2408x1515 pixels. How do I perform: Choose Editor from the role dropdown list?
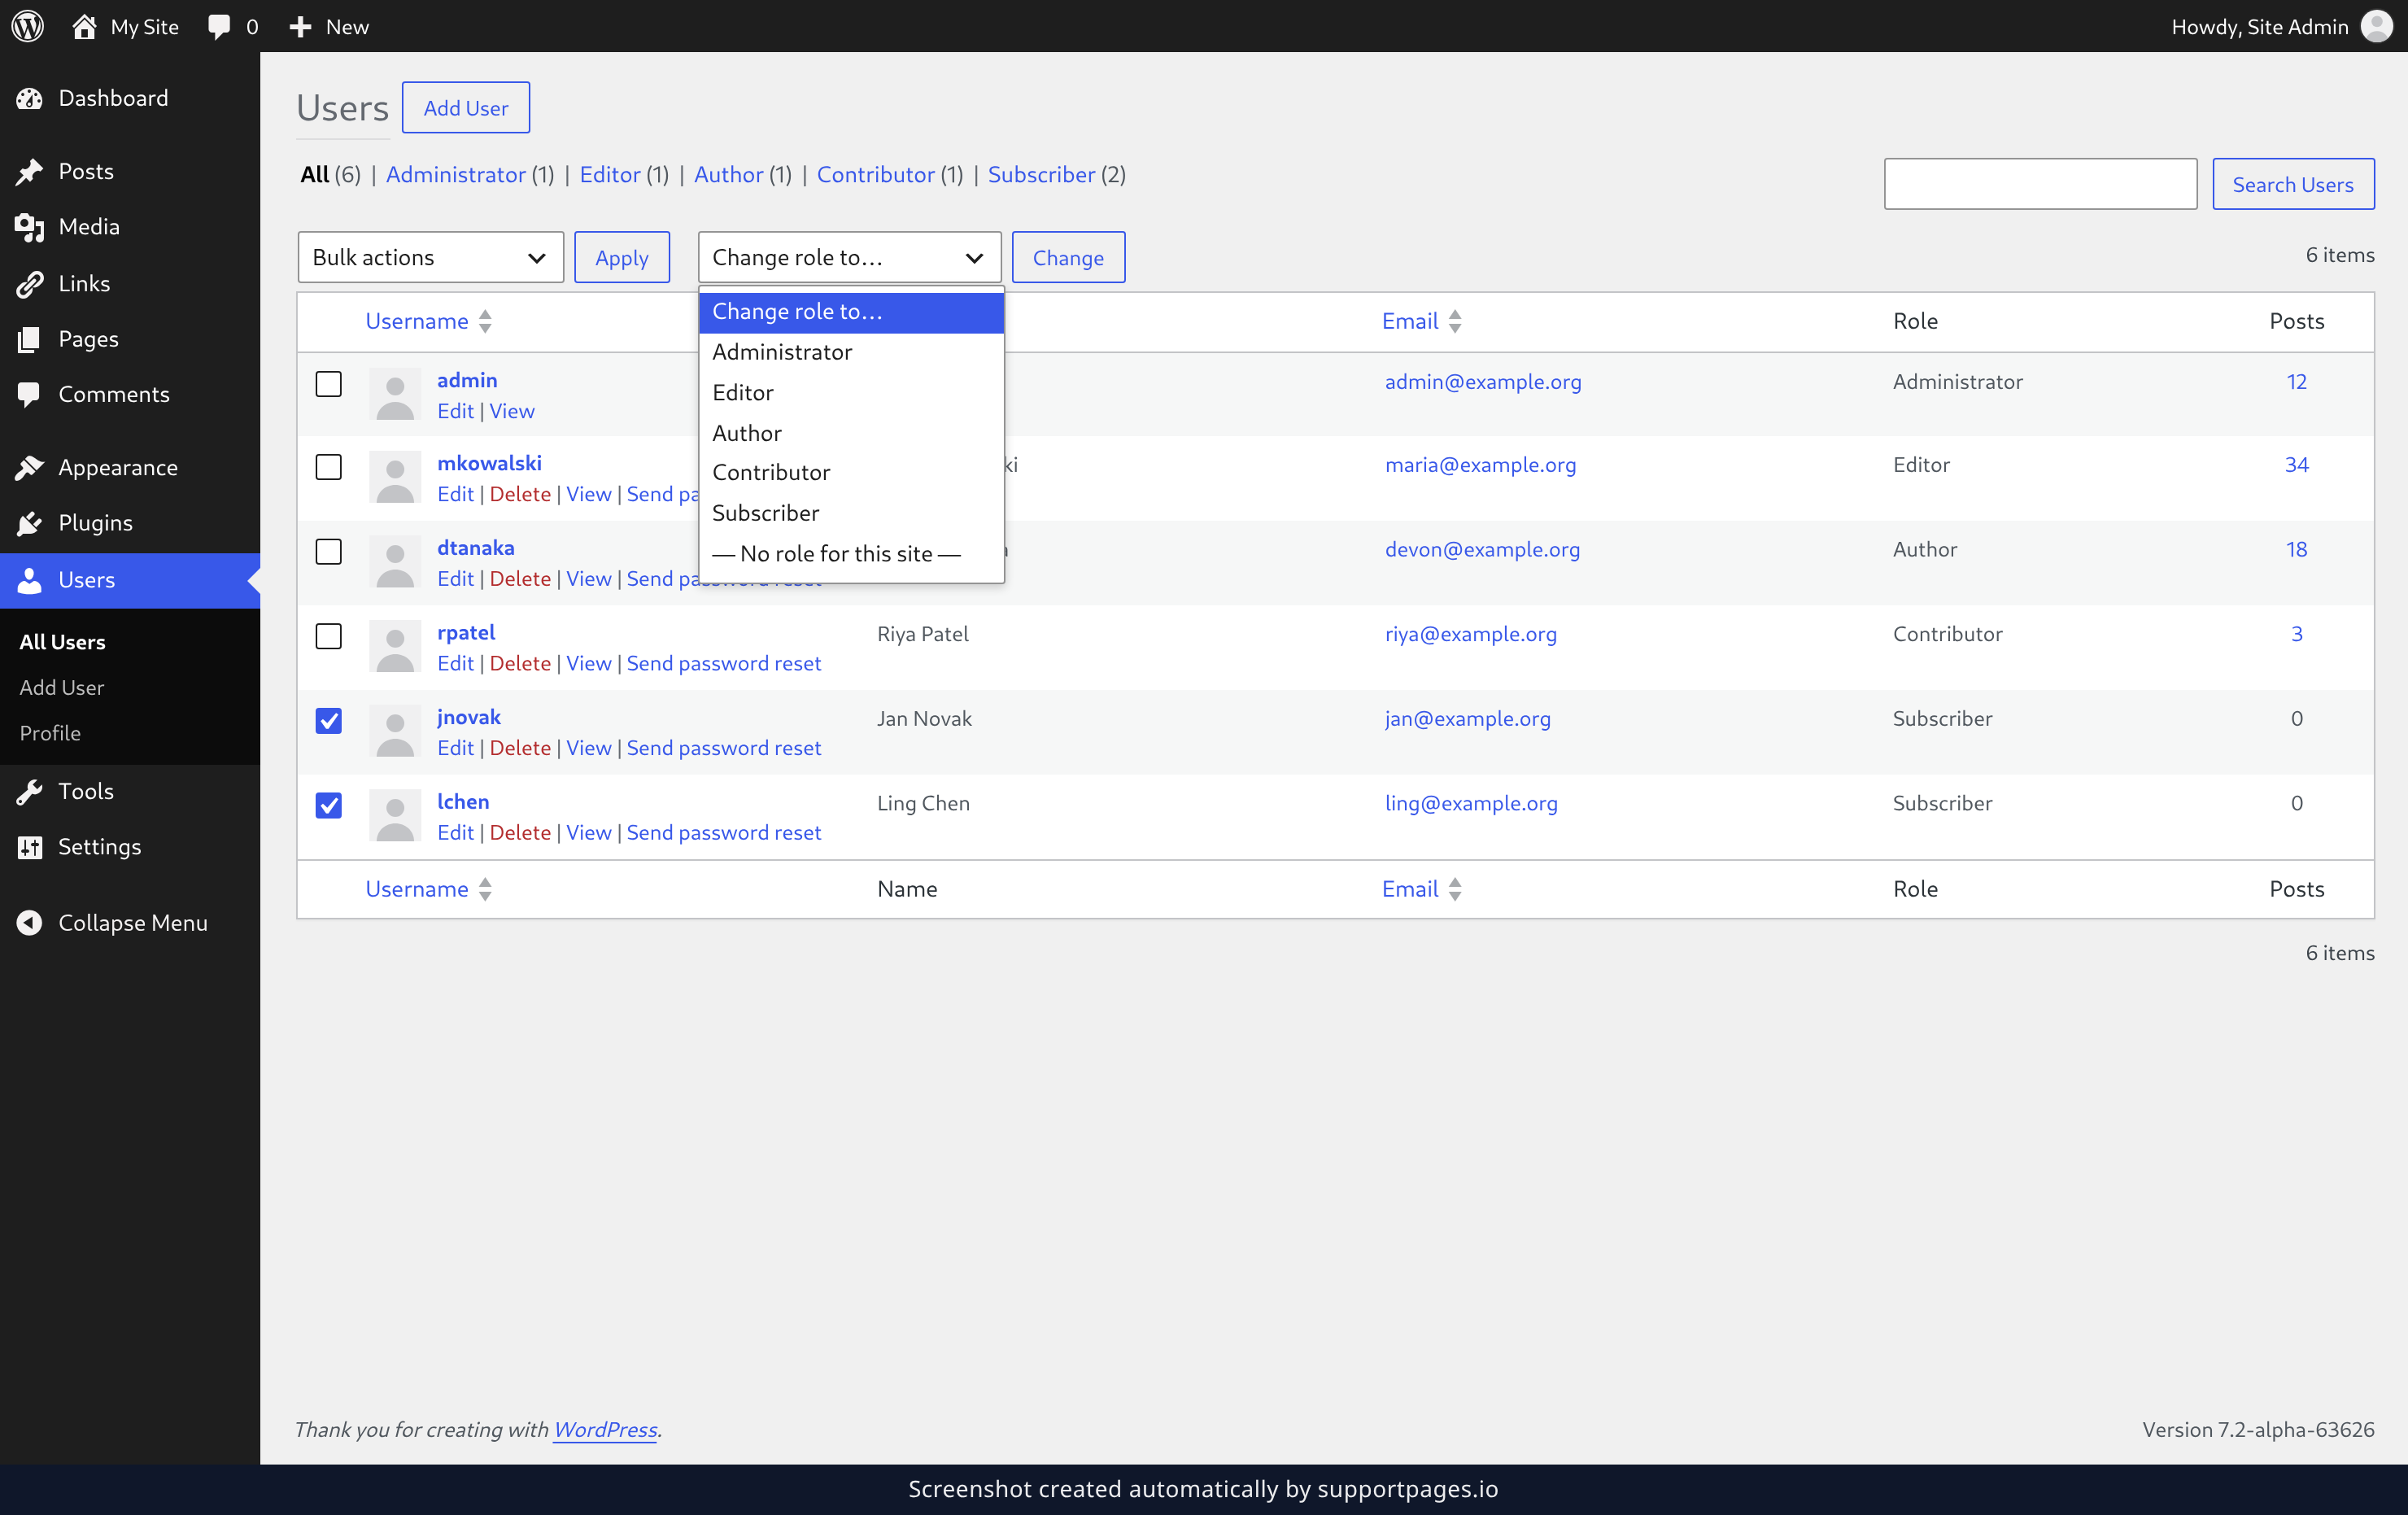(851, 393)
